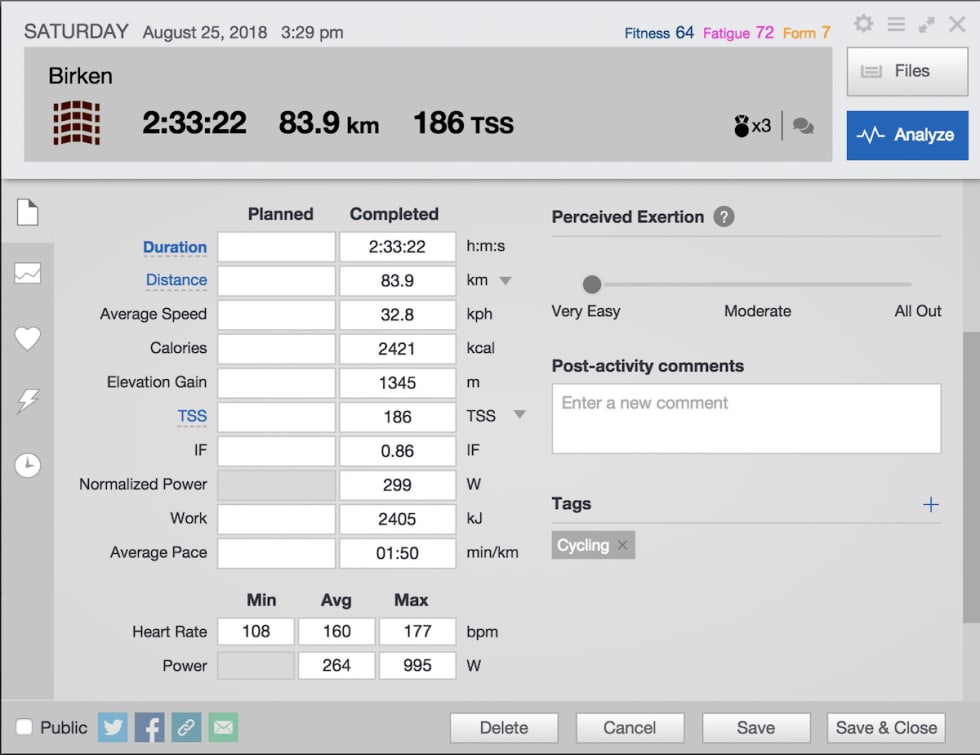The image size is (980, 755).
Task: Click the completed Average Speed field
Action: point(398,314)
